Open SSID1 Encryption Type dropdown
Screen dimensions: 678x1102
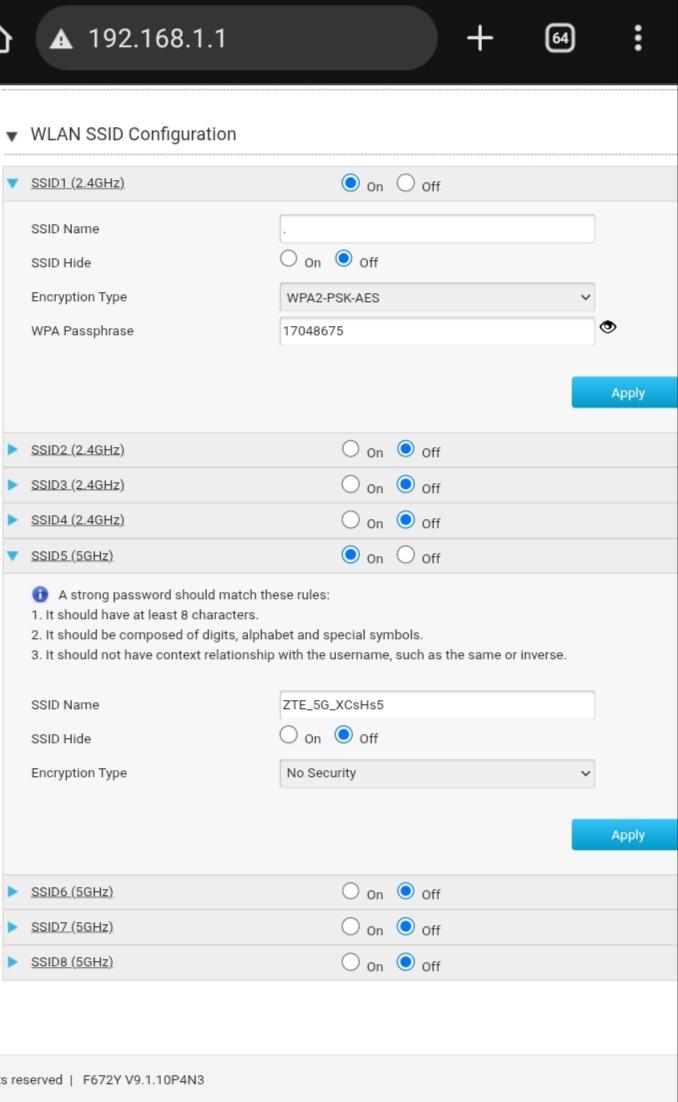437,297
